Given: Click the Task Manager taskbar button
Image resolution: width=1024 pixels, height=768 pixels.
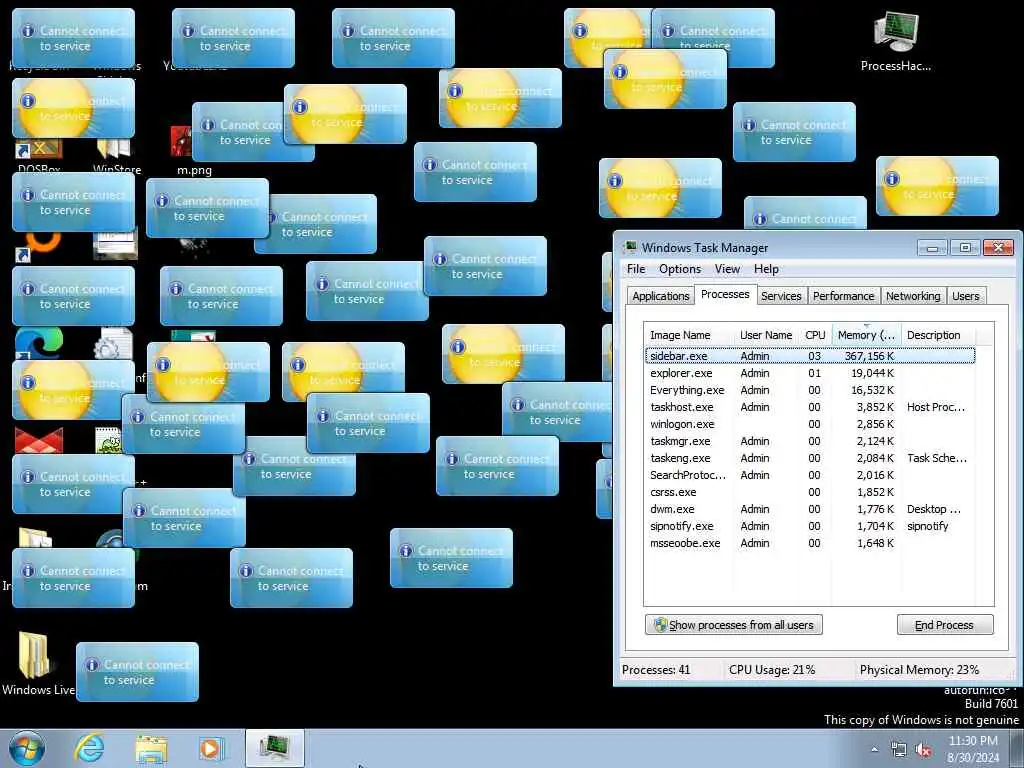Looking at the screenshot, I should pyautogui.click(x=275, y=748).
